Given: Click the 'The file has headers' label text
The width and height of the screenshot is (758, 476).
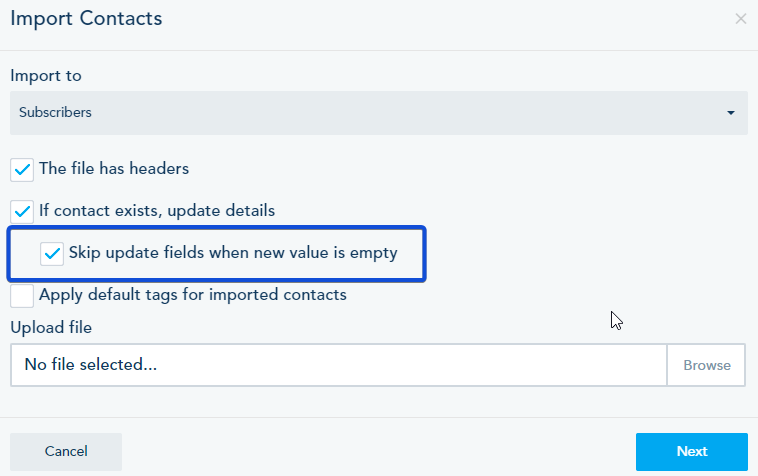Looking at the screenshot, I should point(114,169).
